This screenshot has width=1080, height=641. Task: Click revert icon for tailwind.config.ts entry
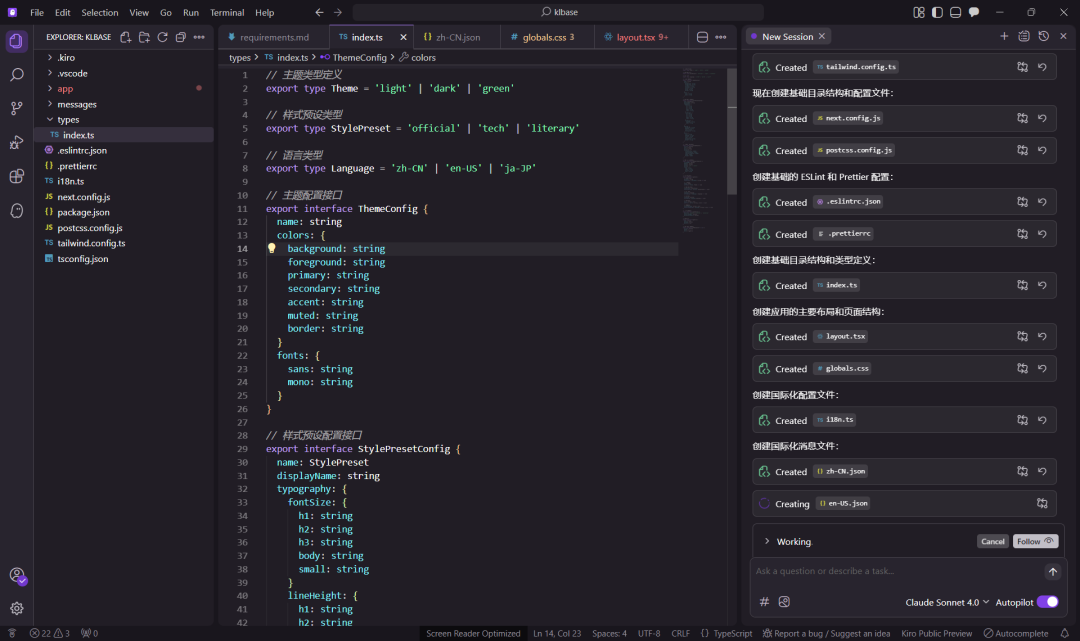point(1042,67)
